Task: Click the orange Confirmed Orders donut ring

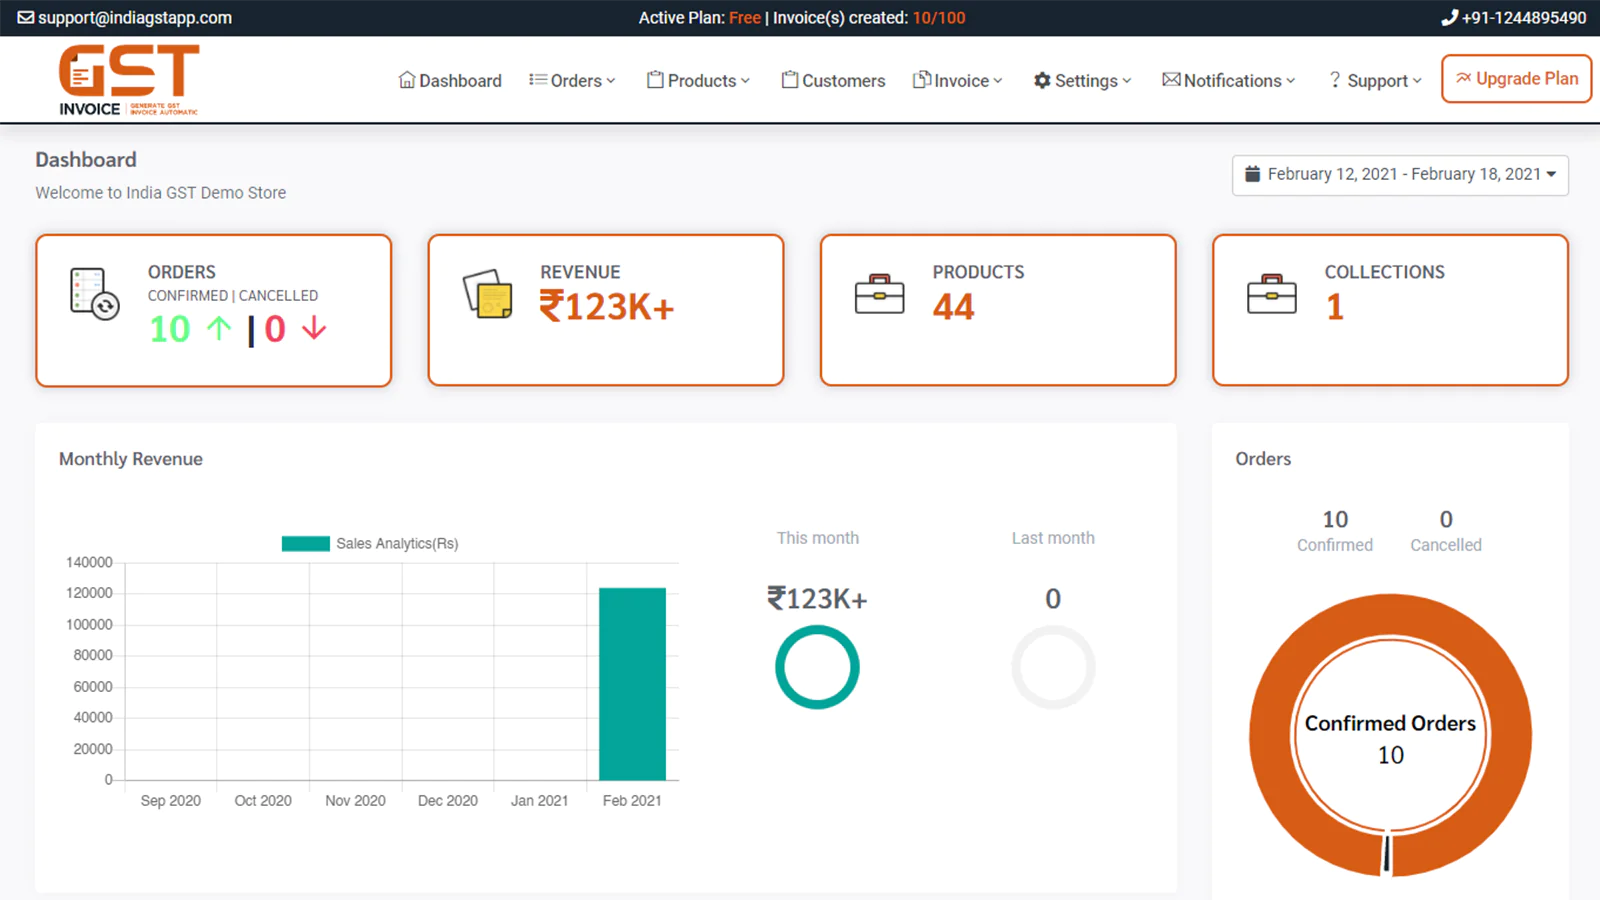Action: pyautogui.click(x=1270, y=735)
